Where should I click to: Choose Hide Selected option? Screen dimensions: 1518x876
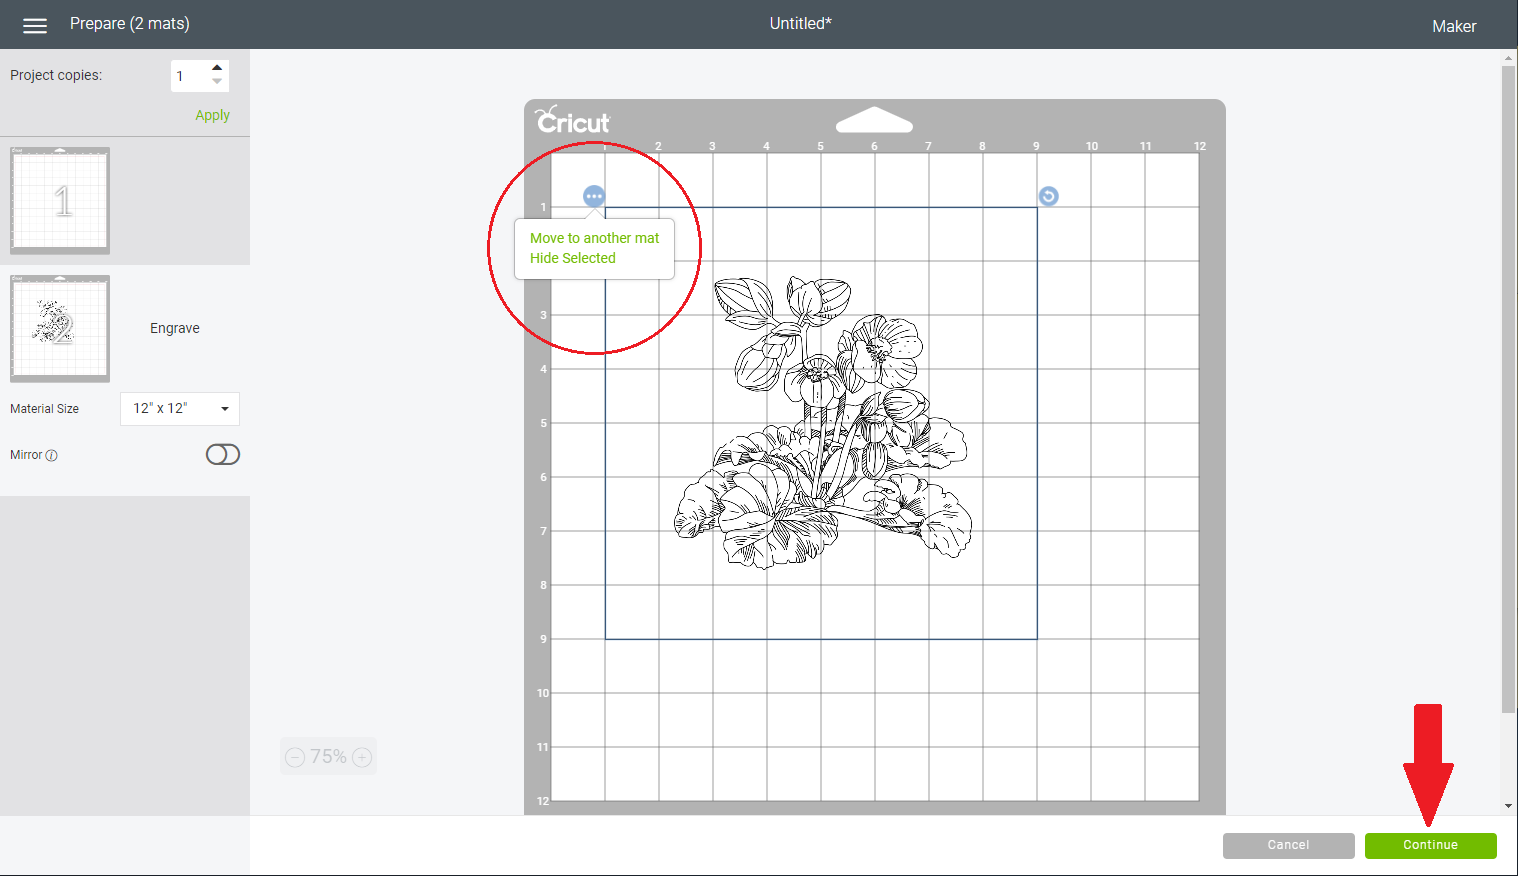573,258
